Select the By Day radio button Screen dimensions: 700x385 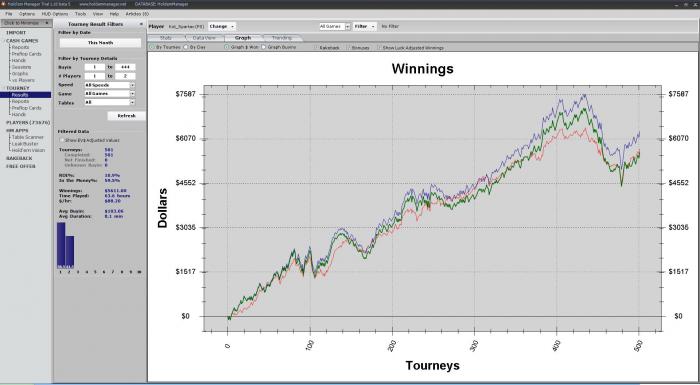(x=186, y=47)
